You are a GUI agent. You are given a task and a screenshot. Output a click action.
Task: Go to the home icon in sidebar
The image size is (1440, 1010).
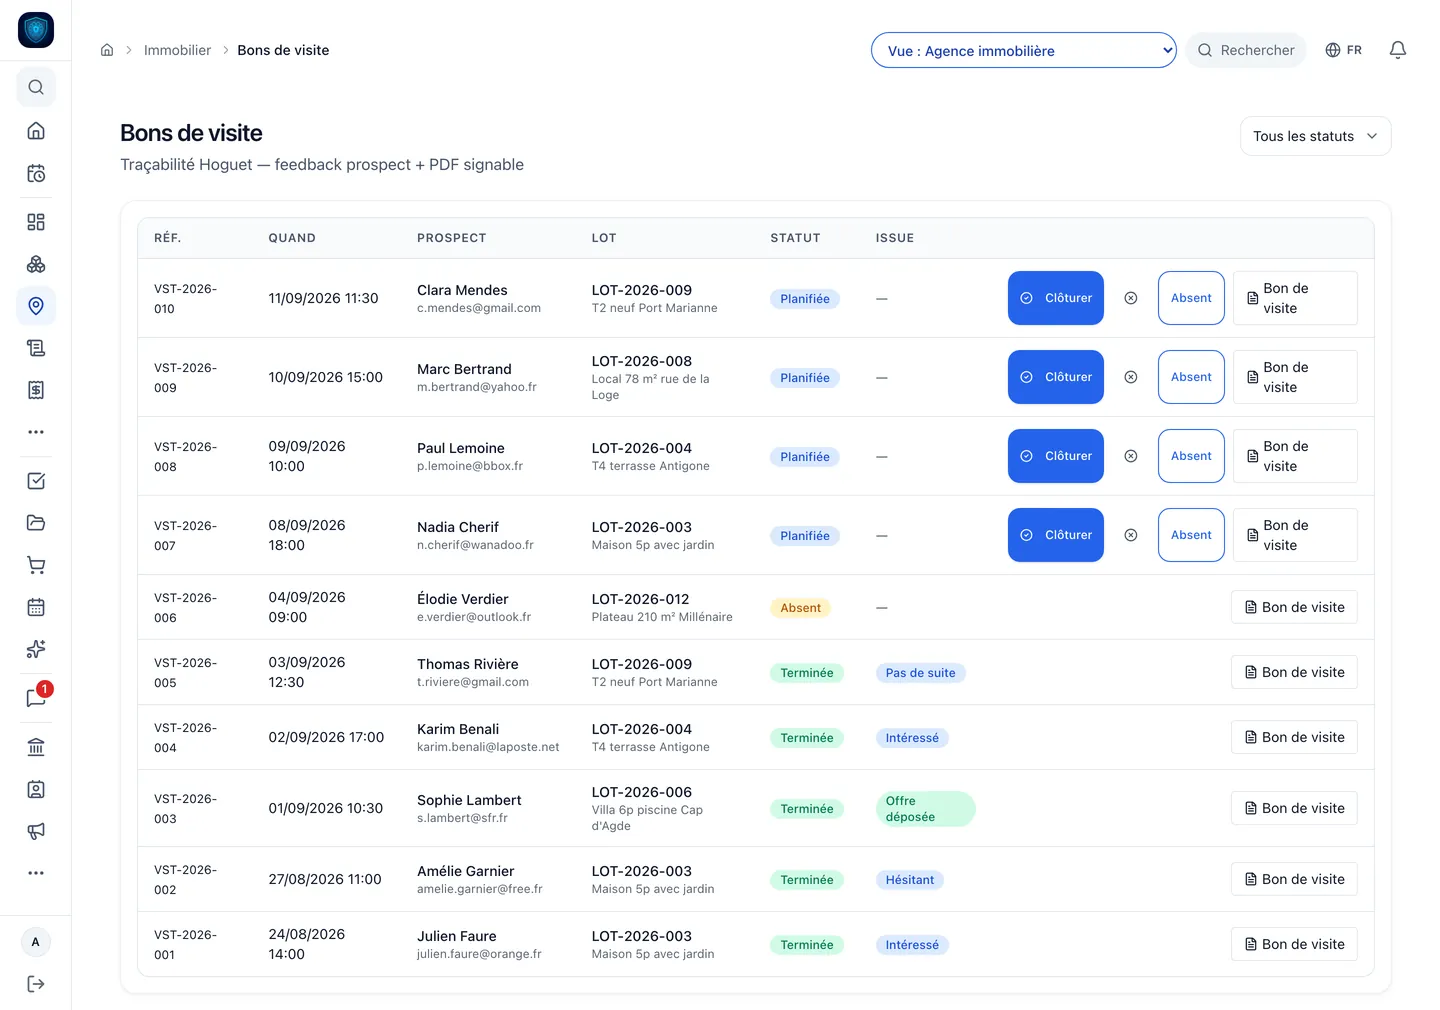pos(36,131)
